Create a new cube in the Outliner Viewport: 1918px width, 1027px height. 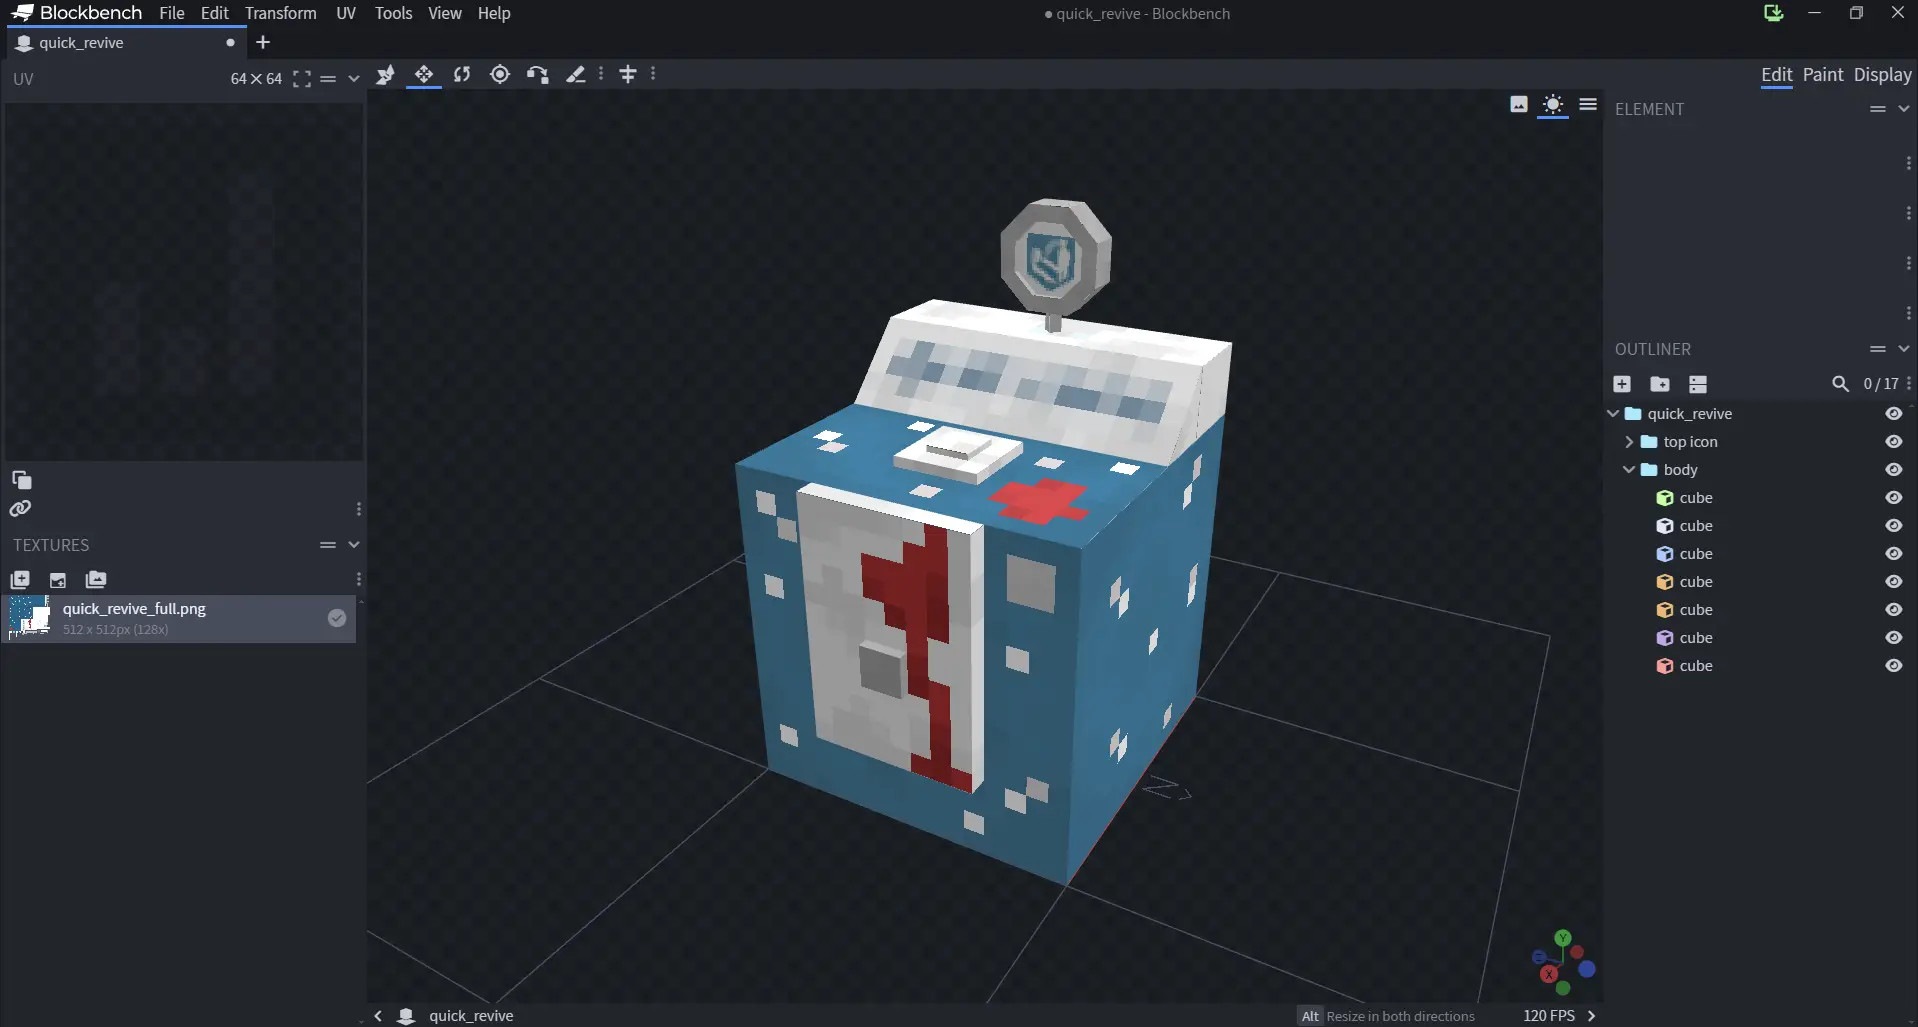coord(1622,384)
